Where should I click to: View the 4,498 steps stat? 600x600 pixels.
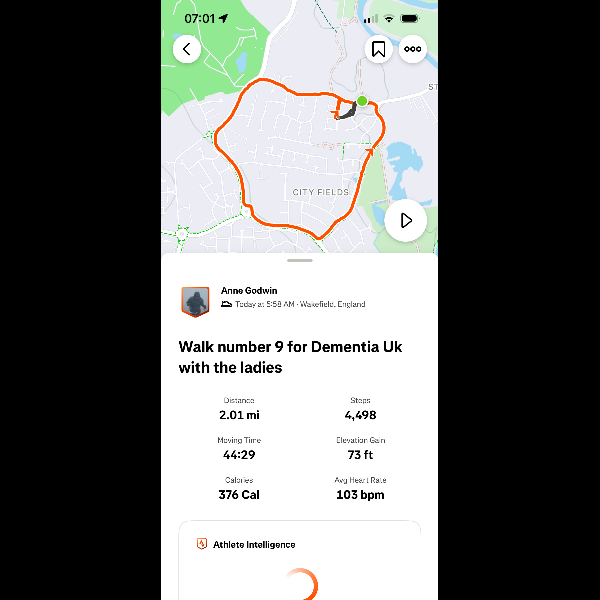tap(360, 414)
